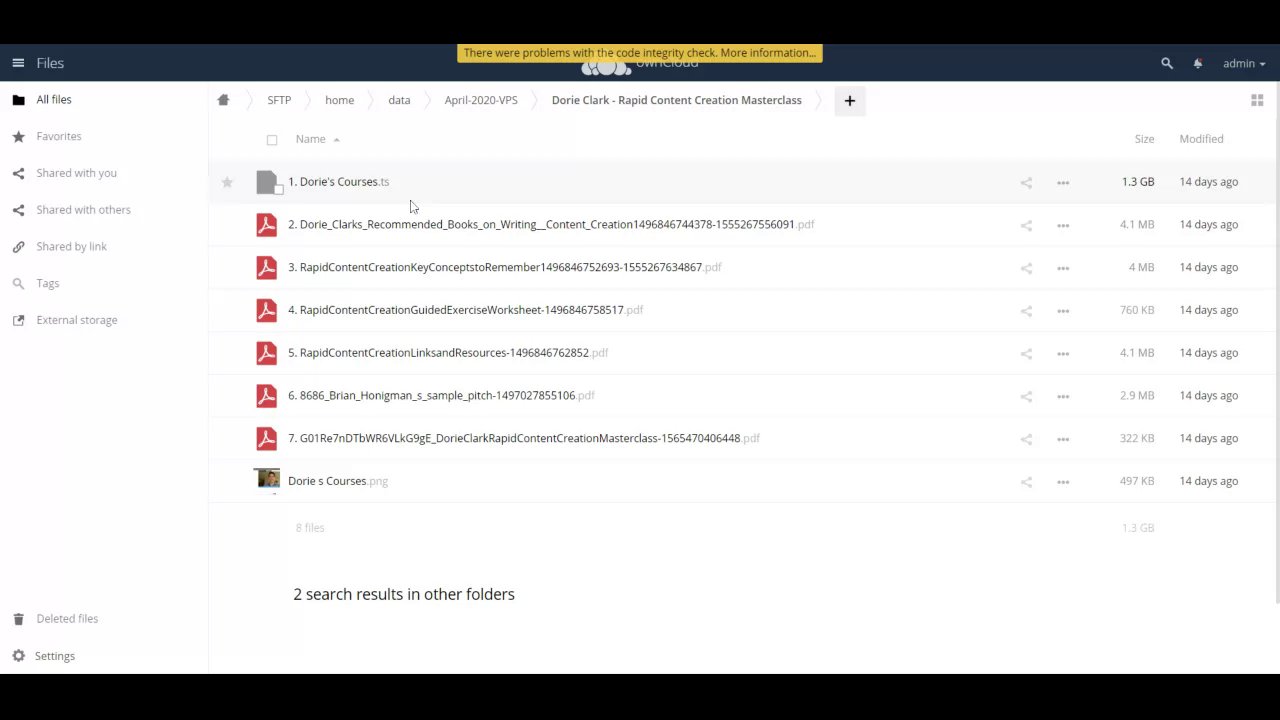
Task: Click the plus new file button
Action: 850,100
